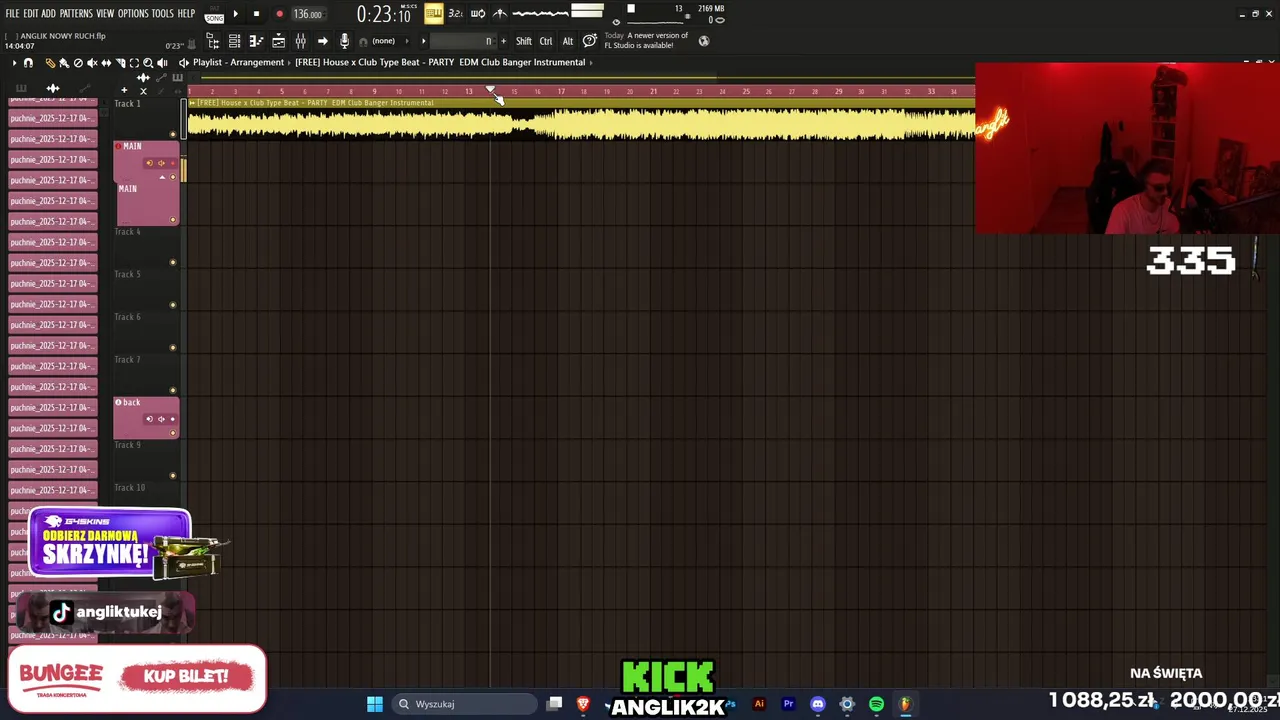Open the [FREE] House x Club Type Beat breadcrumb
Image resolution: width=1280 pixels, height=720 pixels.
click(x=440, y=62)
